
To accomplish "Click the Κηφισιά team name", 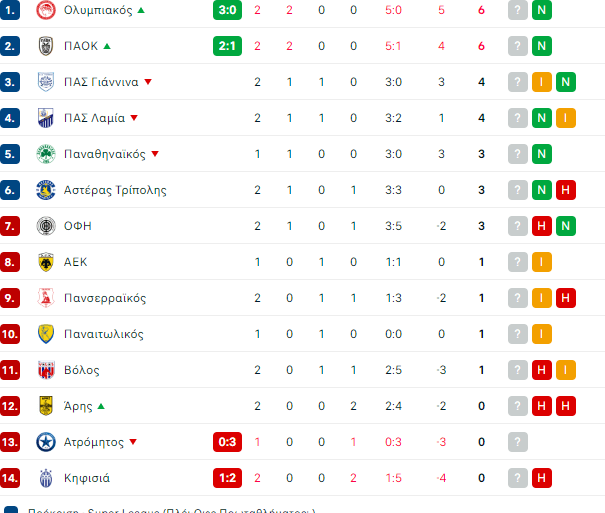I will coord(87,478).
